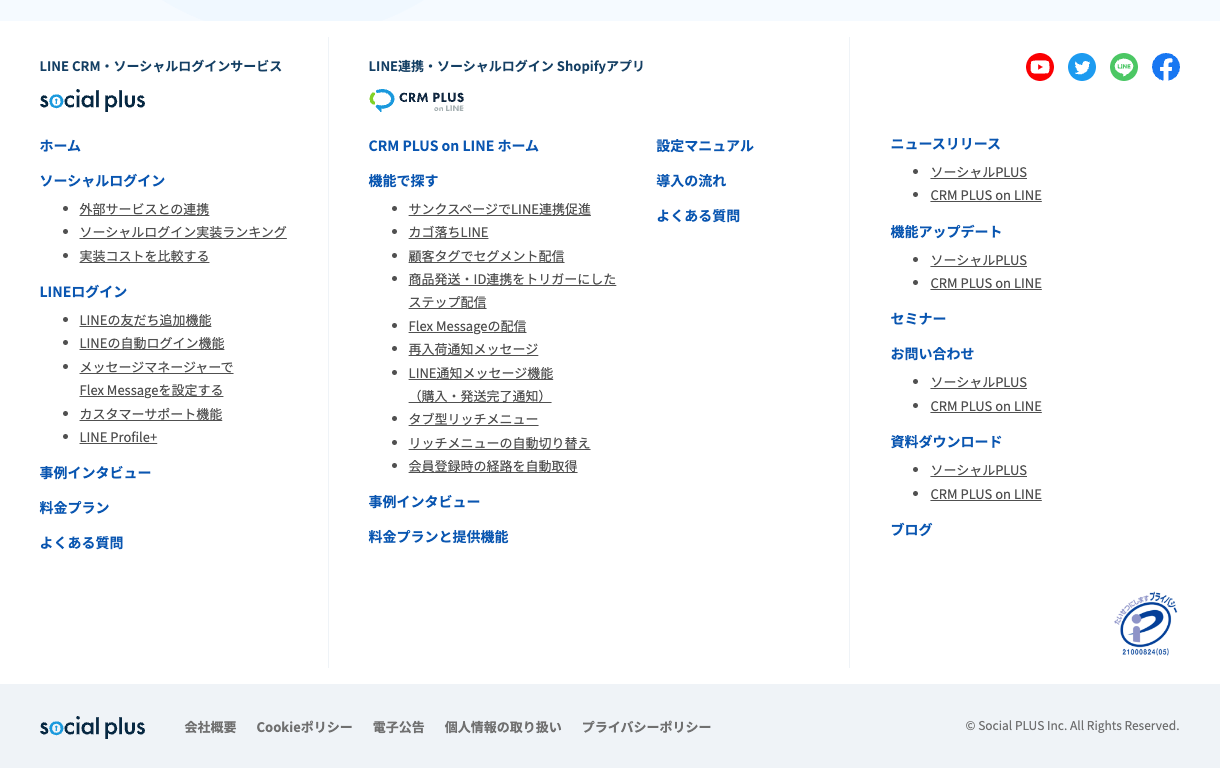1220x768 pixels.
Task: Open 個人情報の取り扱い in bottom bar
Action: 503,727
